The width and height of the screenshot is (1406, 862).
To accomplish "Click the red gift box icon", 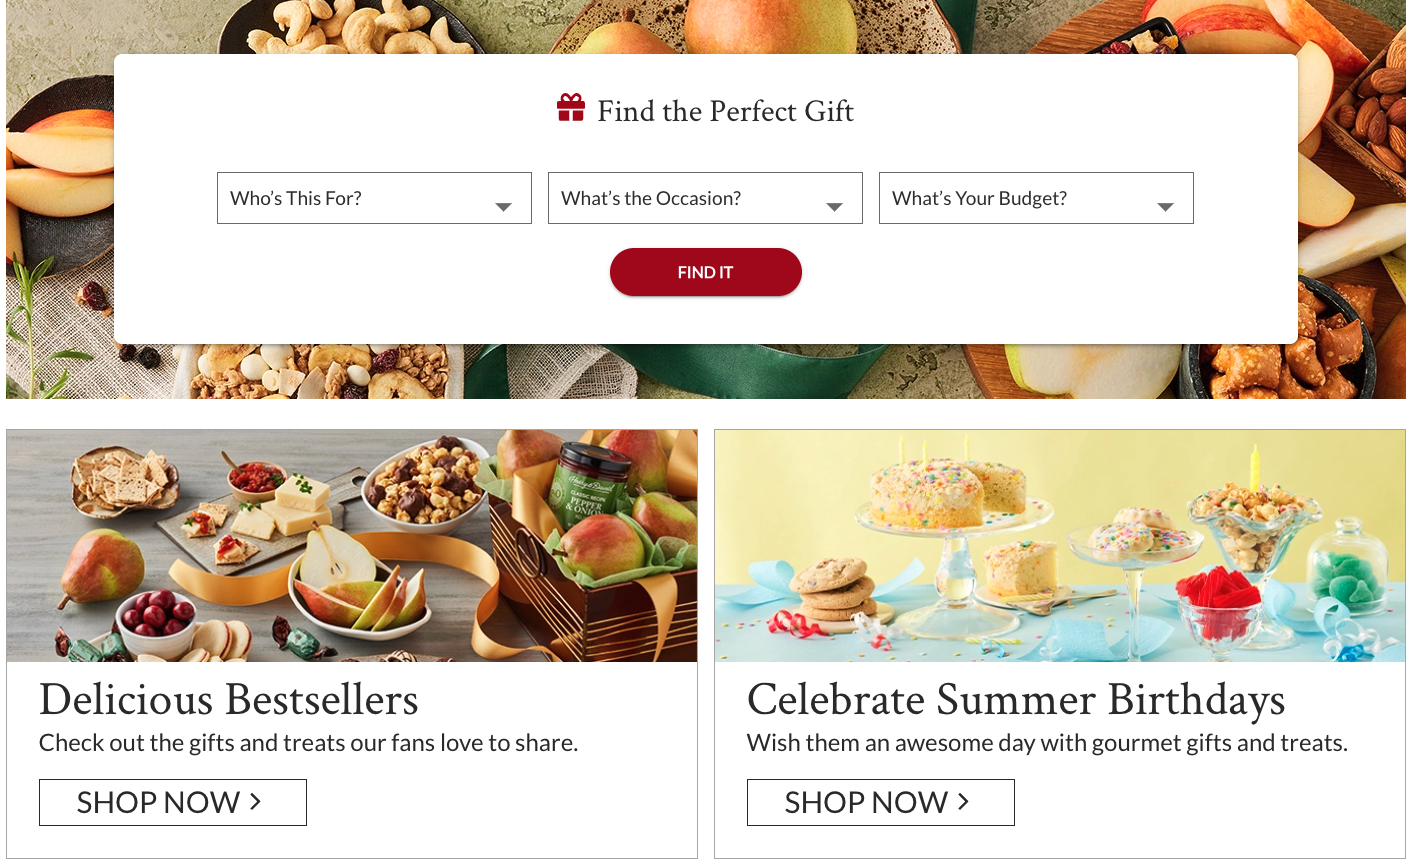I will click(571, 108).
